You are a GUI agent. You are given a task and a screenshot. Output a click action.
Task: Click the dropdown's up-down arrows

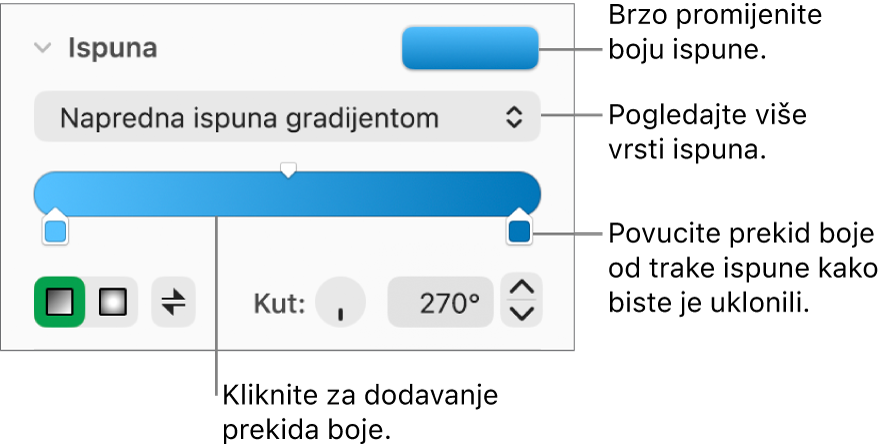514,118
